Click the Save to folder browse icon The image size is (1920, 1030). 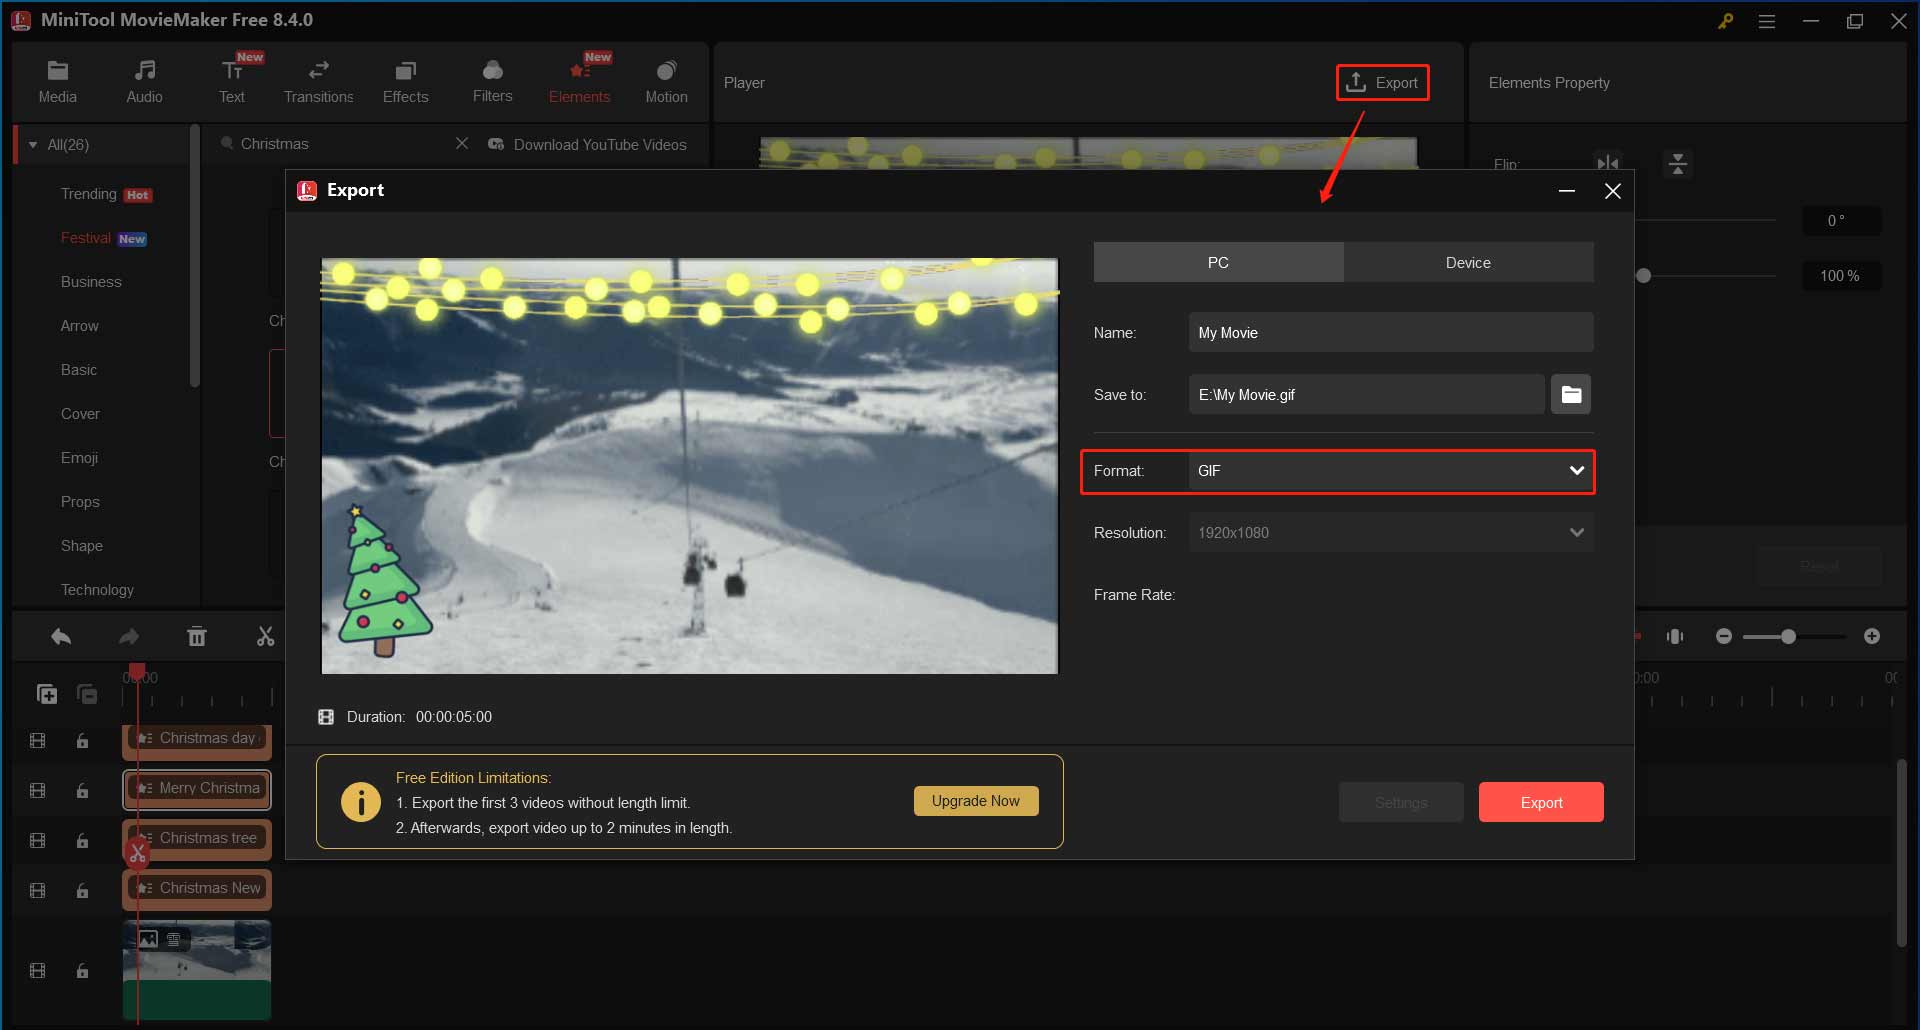pyautogui.click(x=1570, y=394)
